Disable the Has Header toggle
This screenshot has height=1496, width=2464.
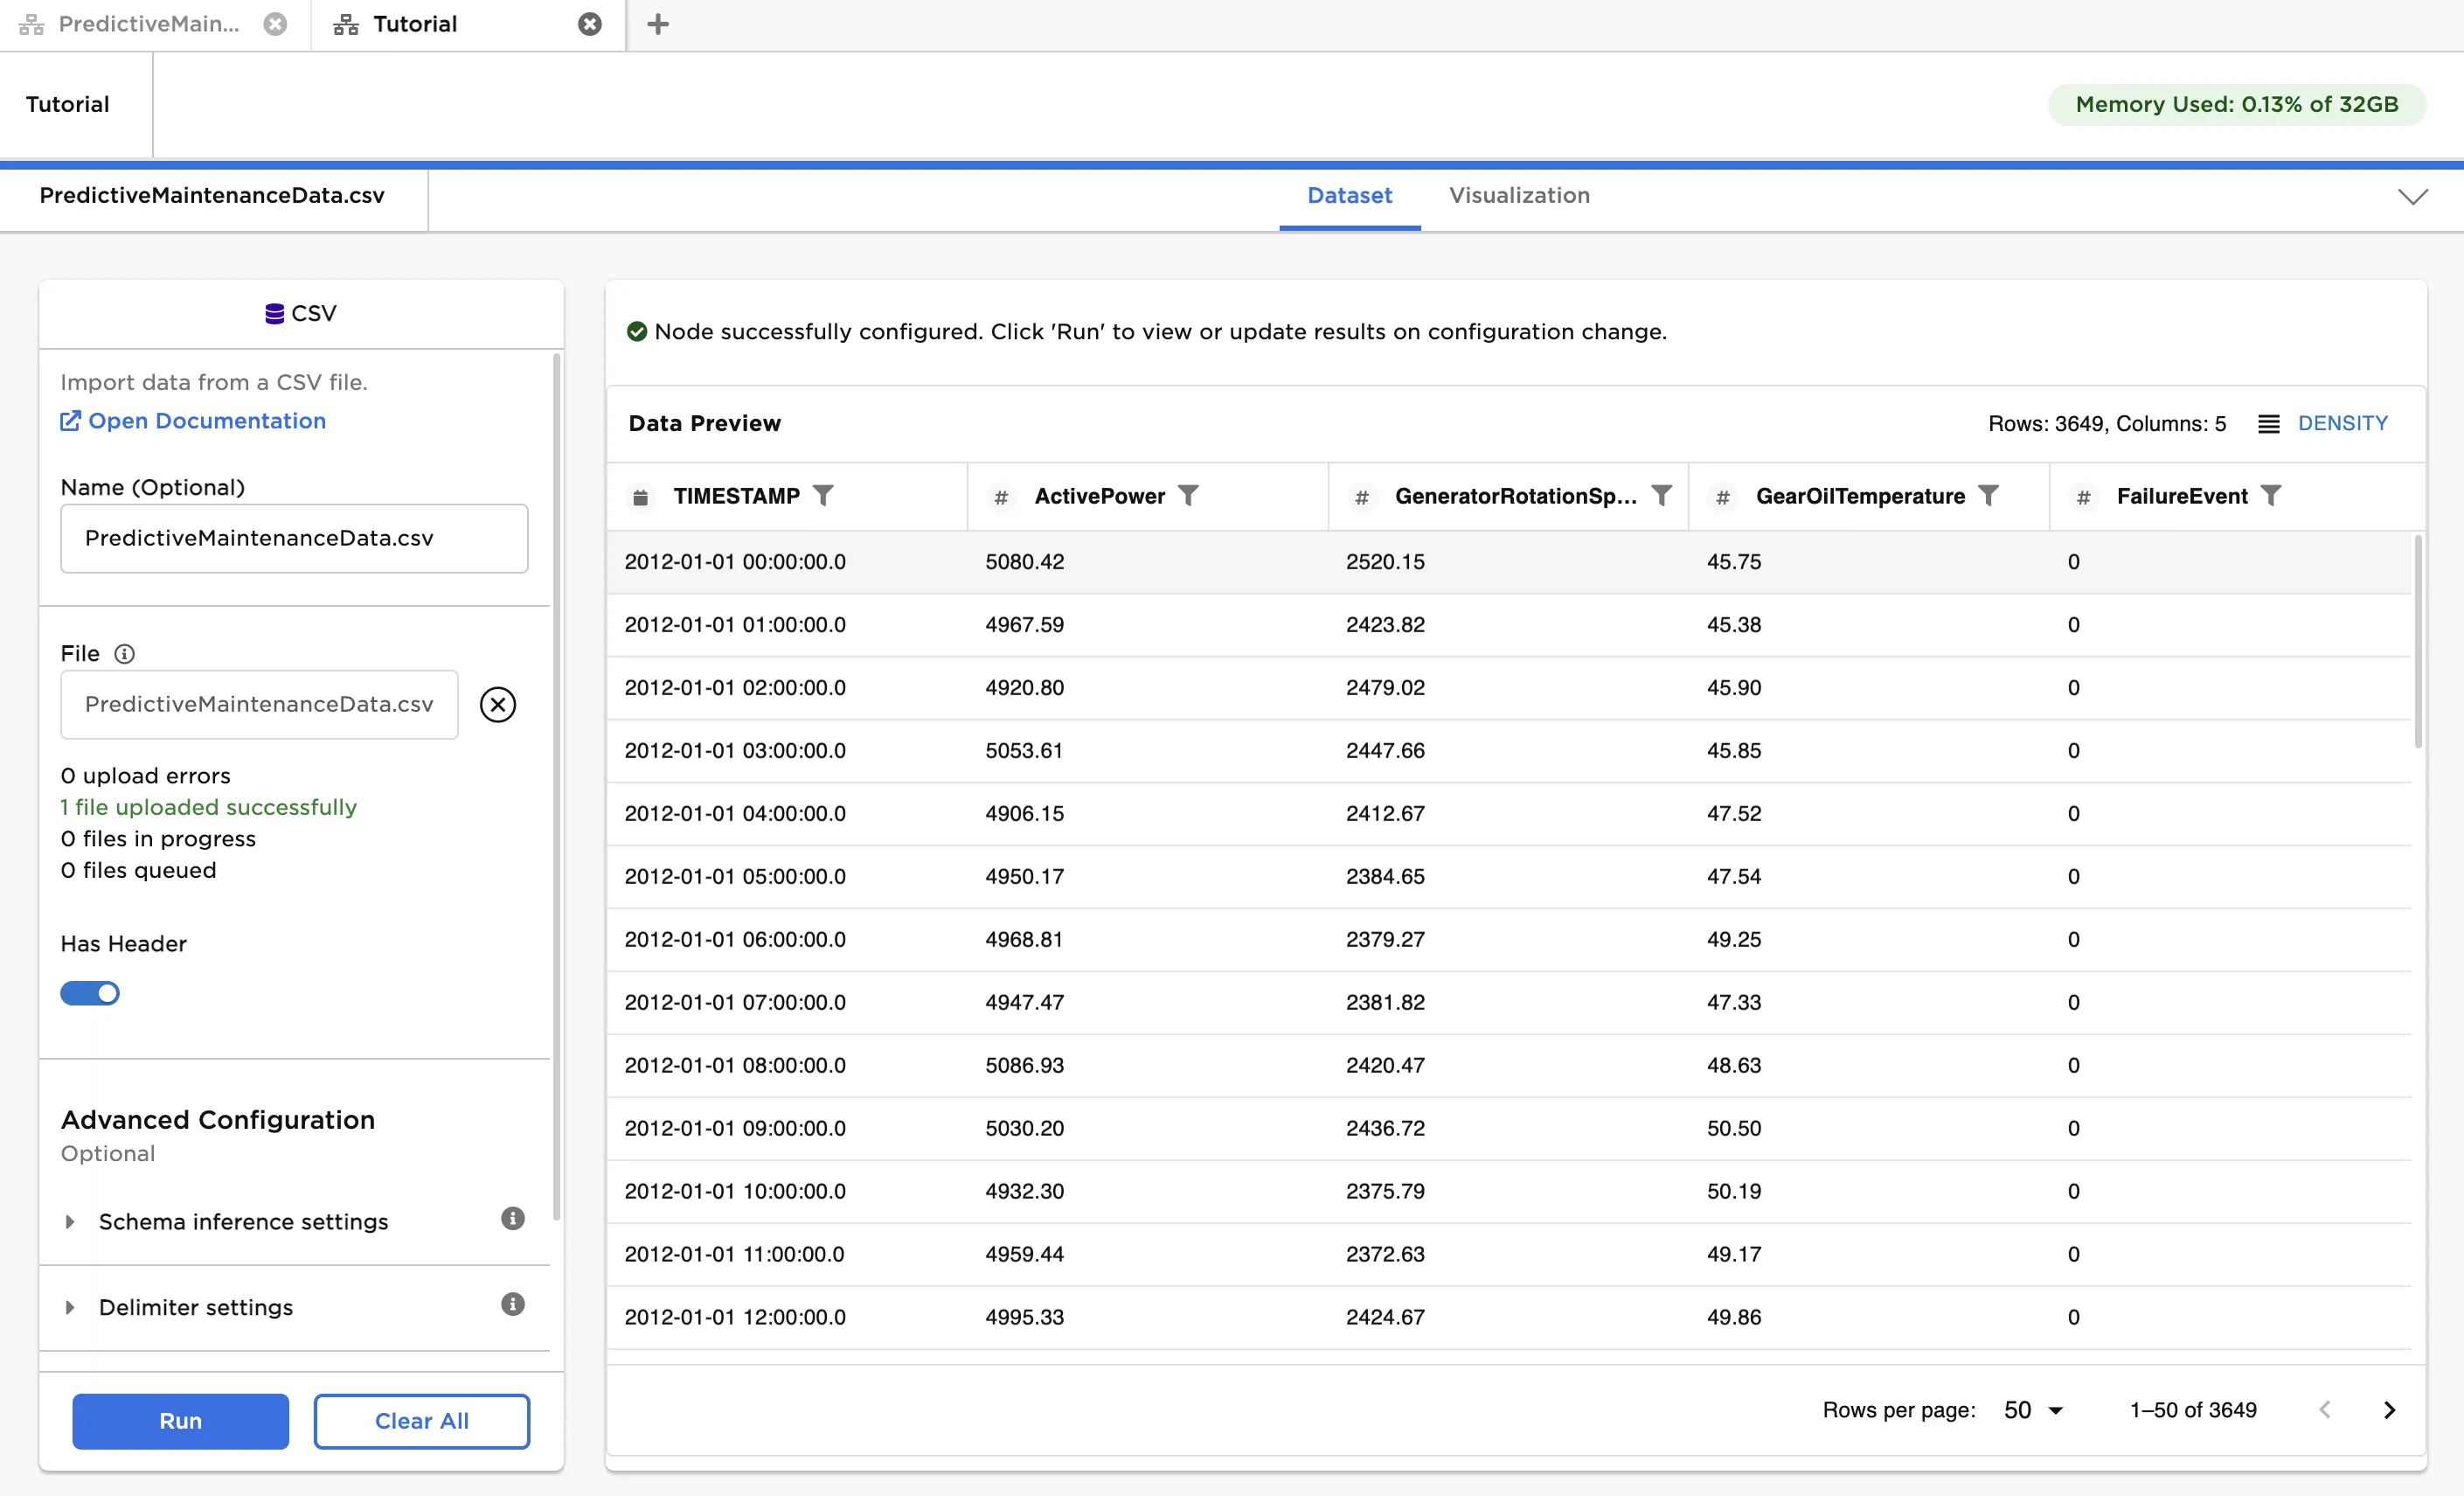click(x=90, y=992)
